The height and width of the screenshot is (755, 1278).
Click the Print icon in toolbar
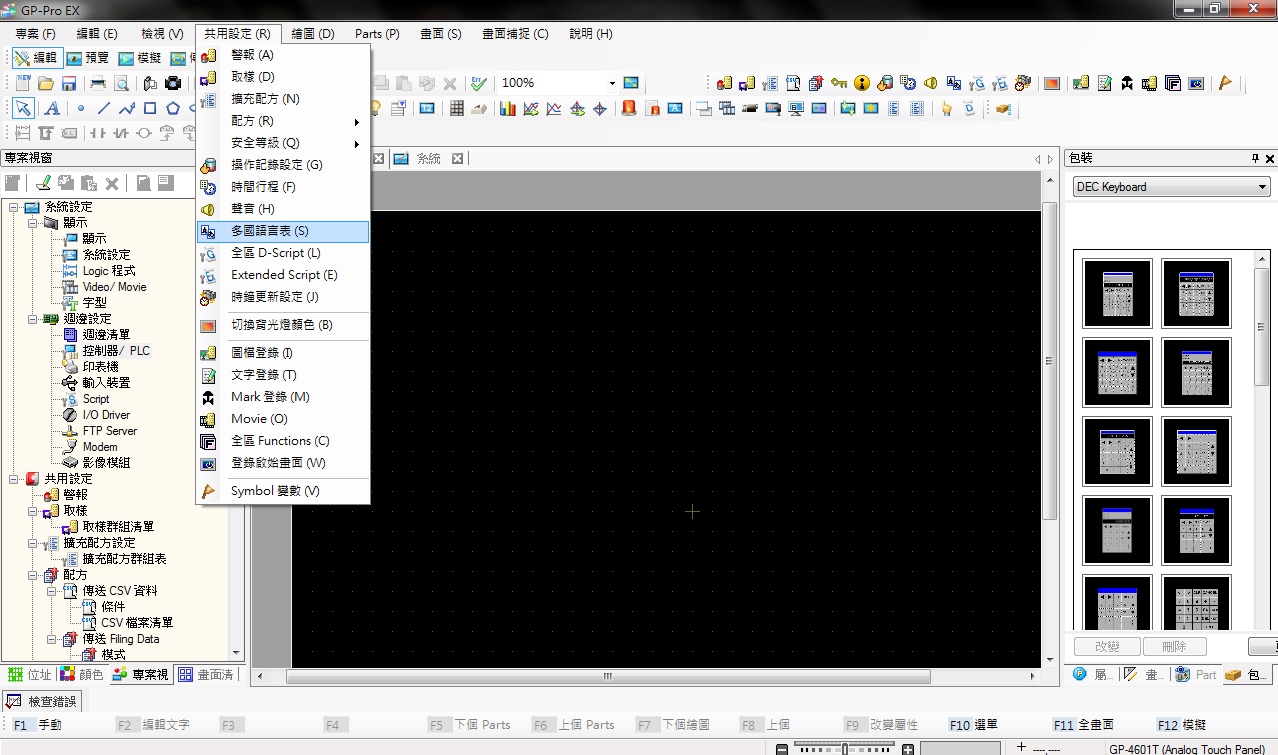(98, 83)
